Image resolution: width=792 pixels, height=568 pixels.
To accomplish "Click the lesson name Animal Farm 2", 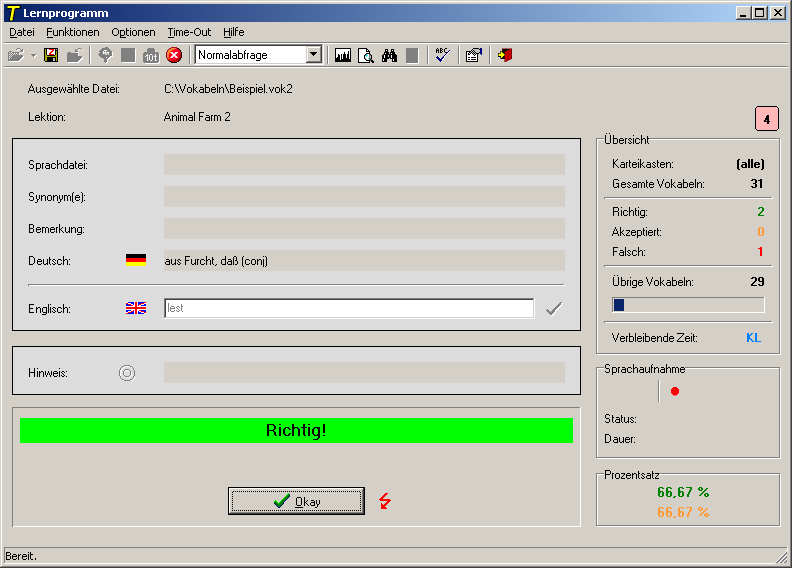I will point(197,117).
